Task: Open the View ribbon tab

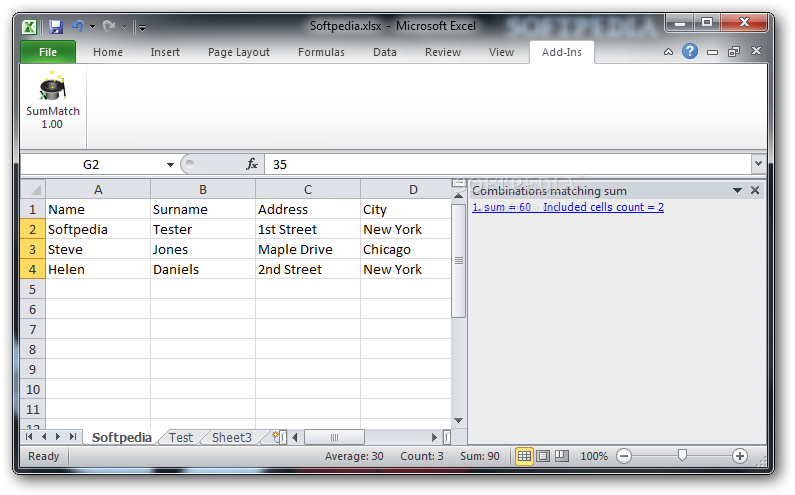Action: tap(501, 52)
